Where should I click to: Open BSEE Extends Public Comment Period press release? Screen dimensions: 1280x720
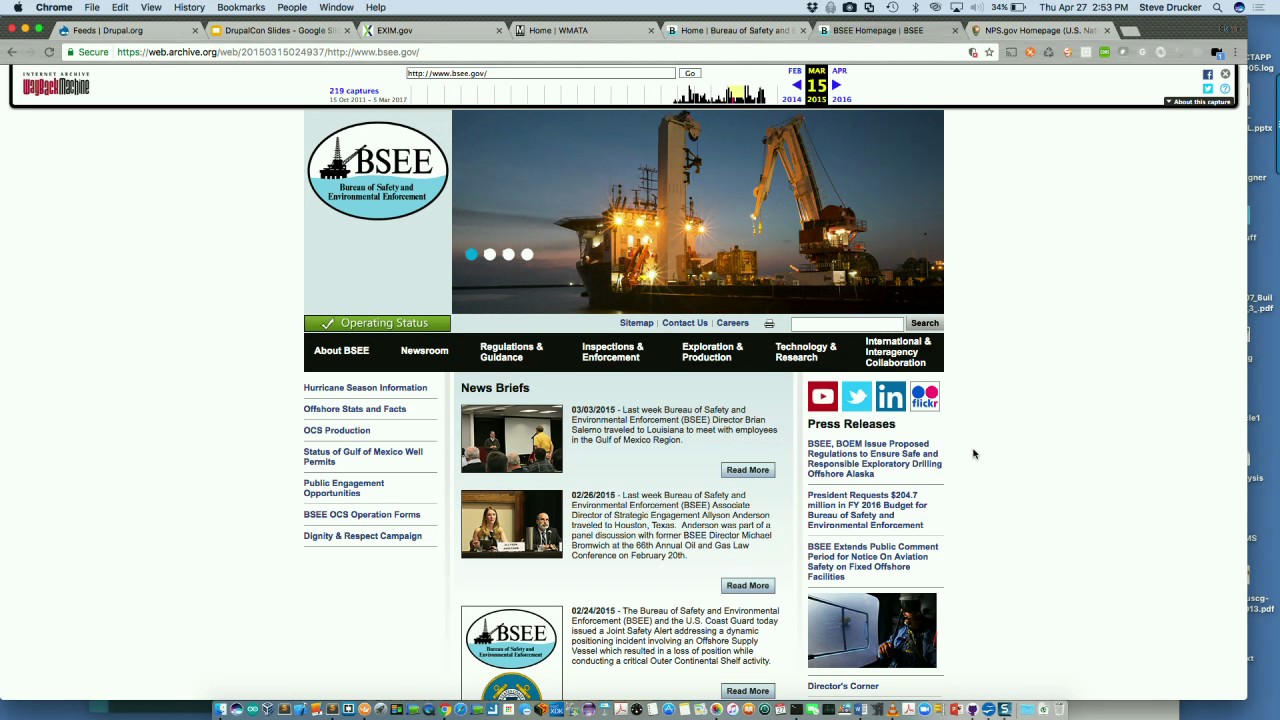click(x=873, y=562)
